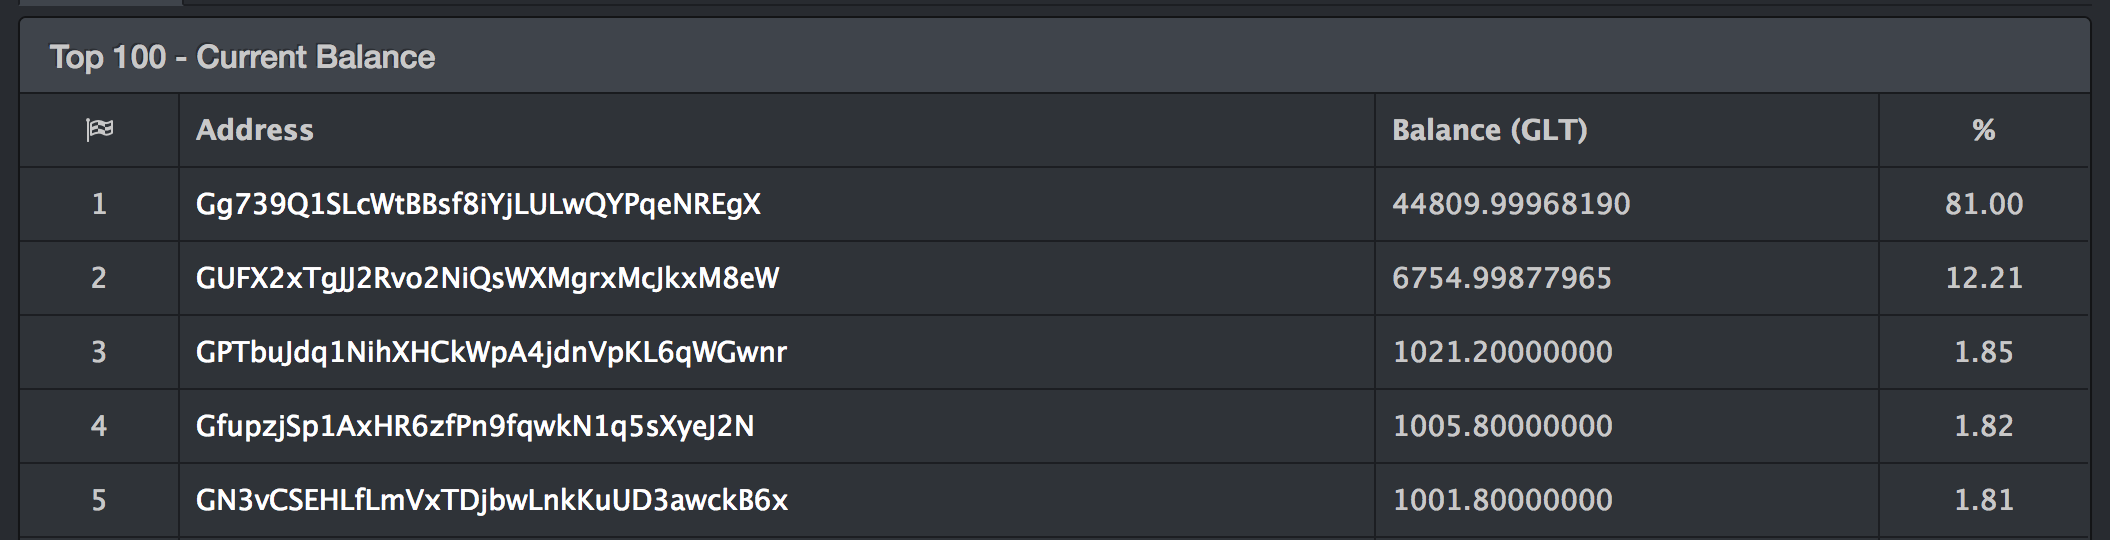Select the Top 100 - Current Balance heading

coord(242,57)
